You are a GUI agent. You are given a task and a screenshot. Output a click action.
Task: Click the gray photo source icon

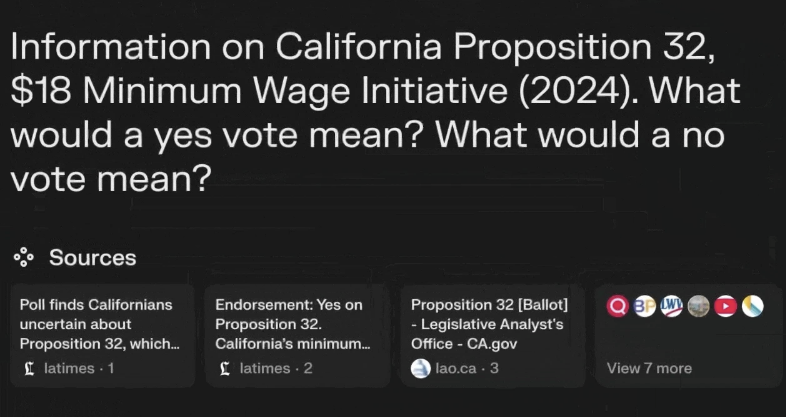tap(699, 306)
